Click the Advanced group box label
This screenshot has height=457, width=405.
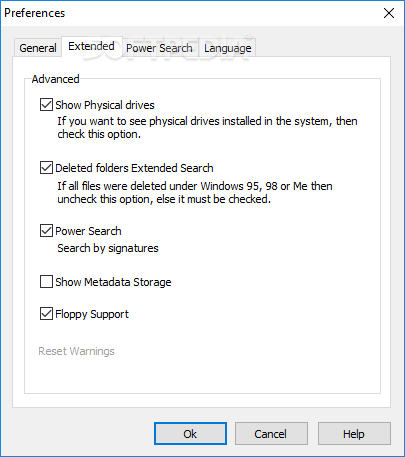point(55,79)
